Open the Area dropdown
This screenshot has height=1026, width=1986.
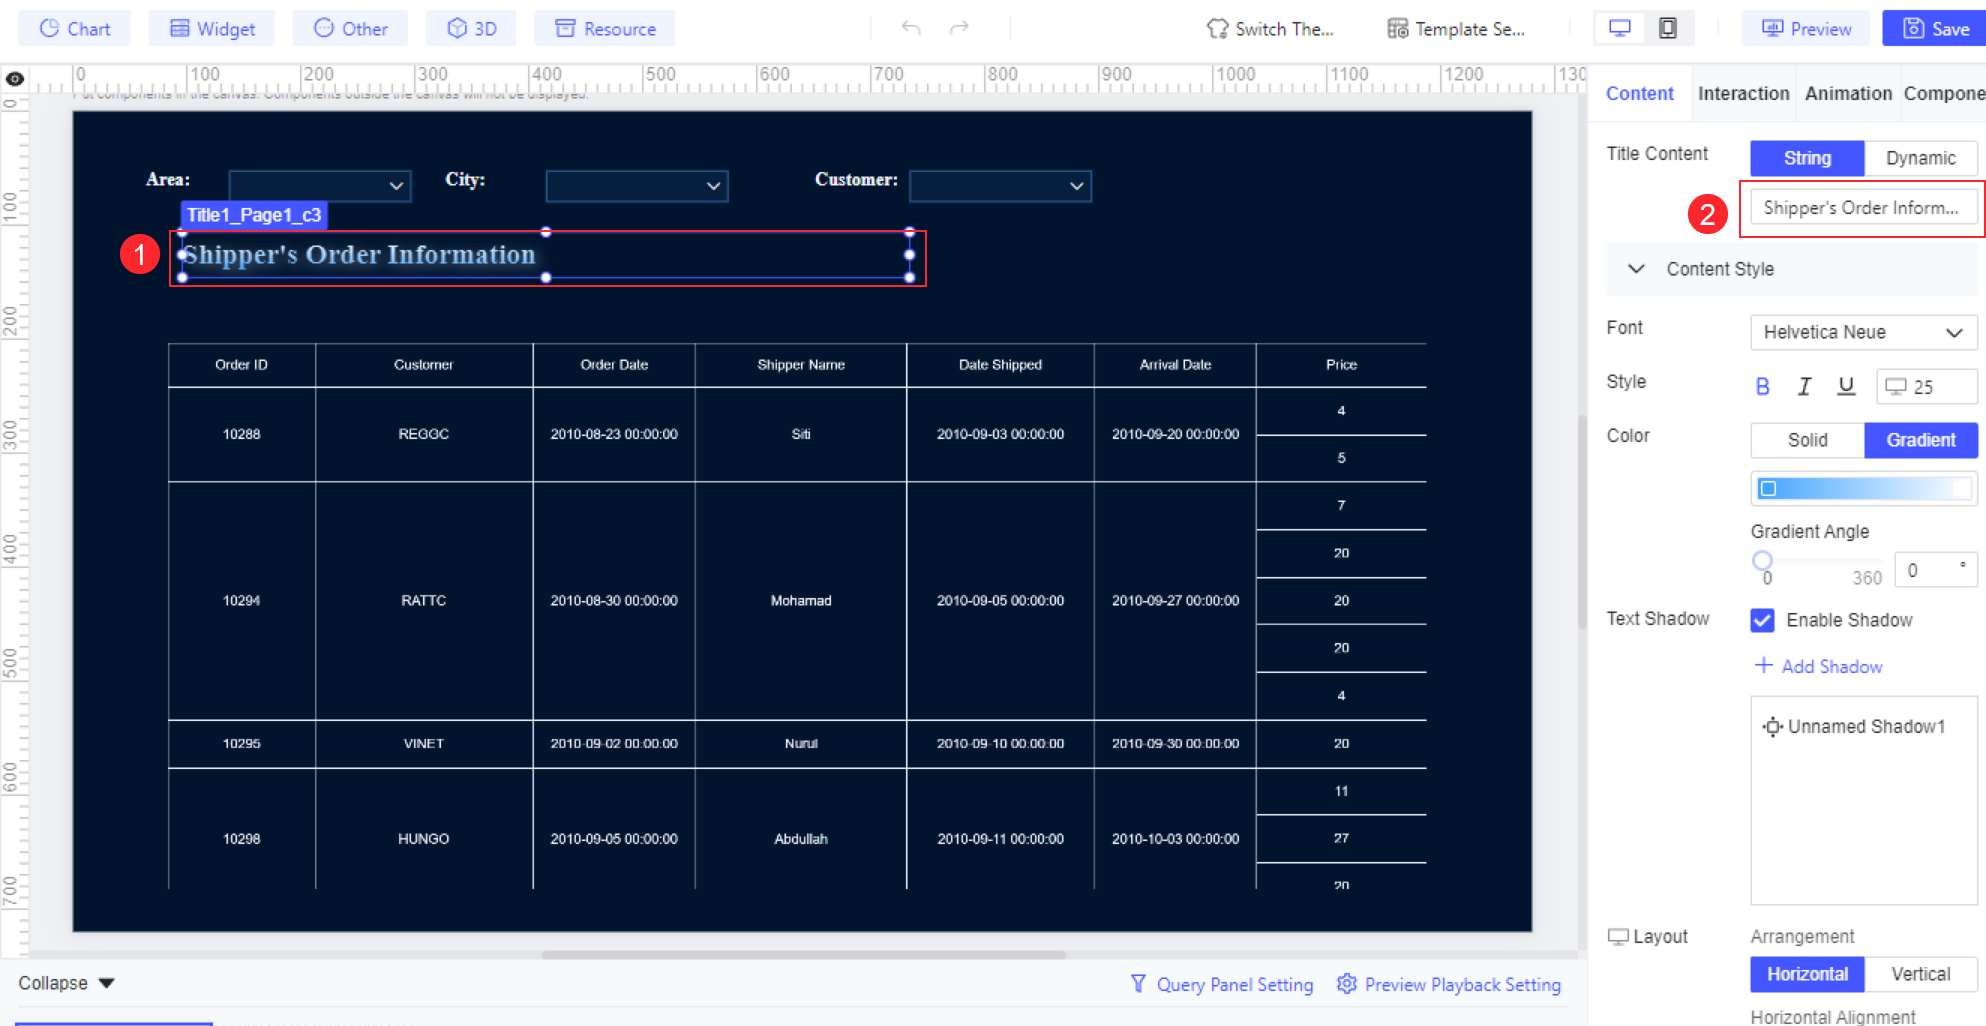[x=320, y=186]
